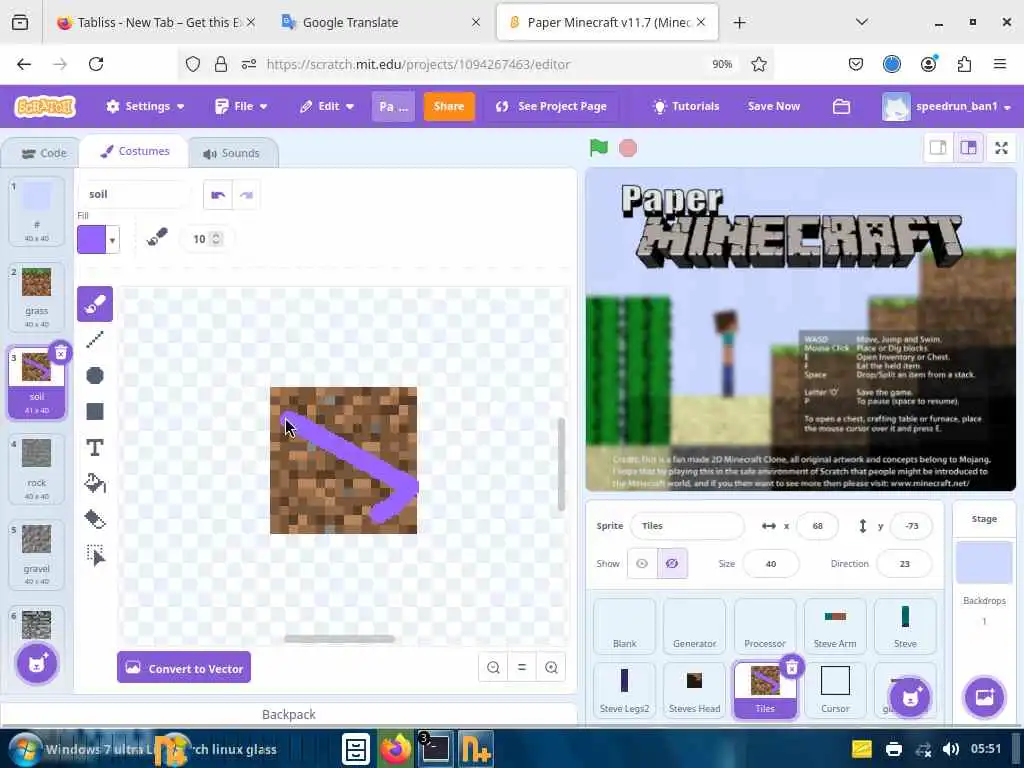Image resolution: width=1024 pixels, height=768 pixels.
Task: Click See Project Page button
Action: tap(551, 106)
